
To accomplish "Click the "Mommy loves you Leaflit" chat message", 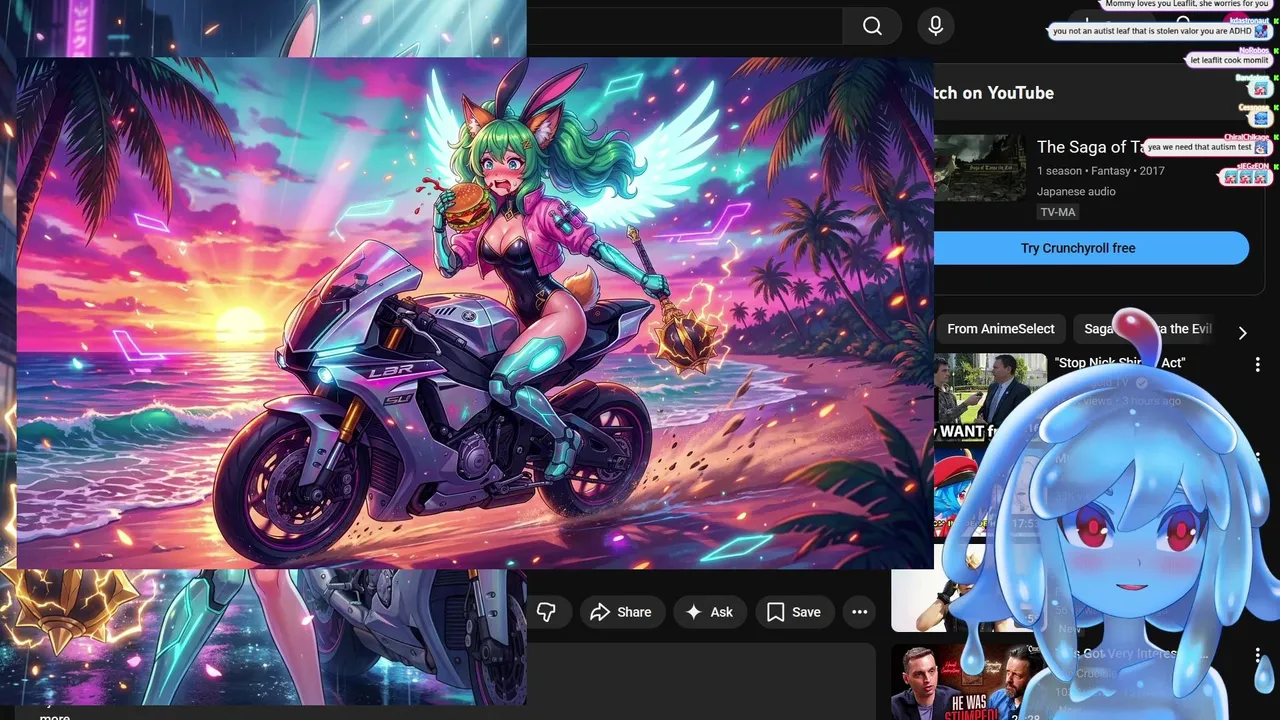I will click(x=1187, y=4).
